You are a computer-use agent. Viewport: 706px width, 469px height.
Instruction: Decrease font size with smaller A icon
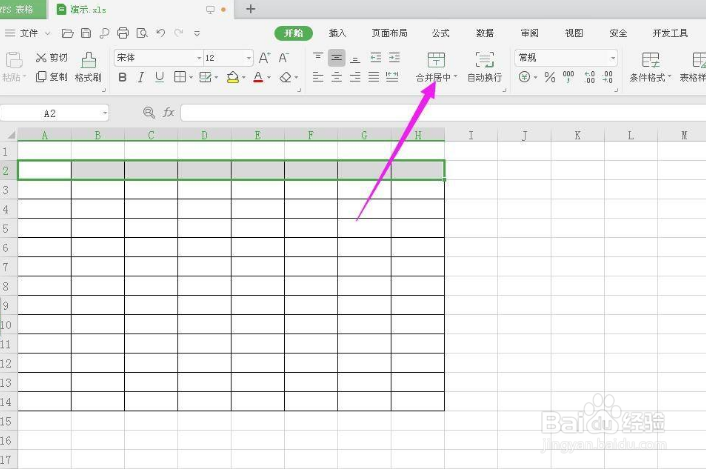(283, 58)
